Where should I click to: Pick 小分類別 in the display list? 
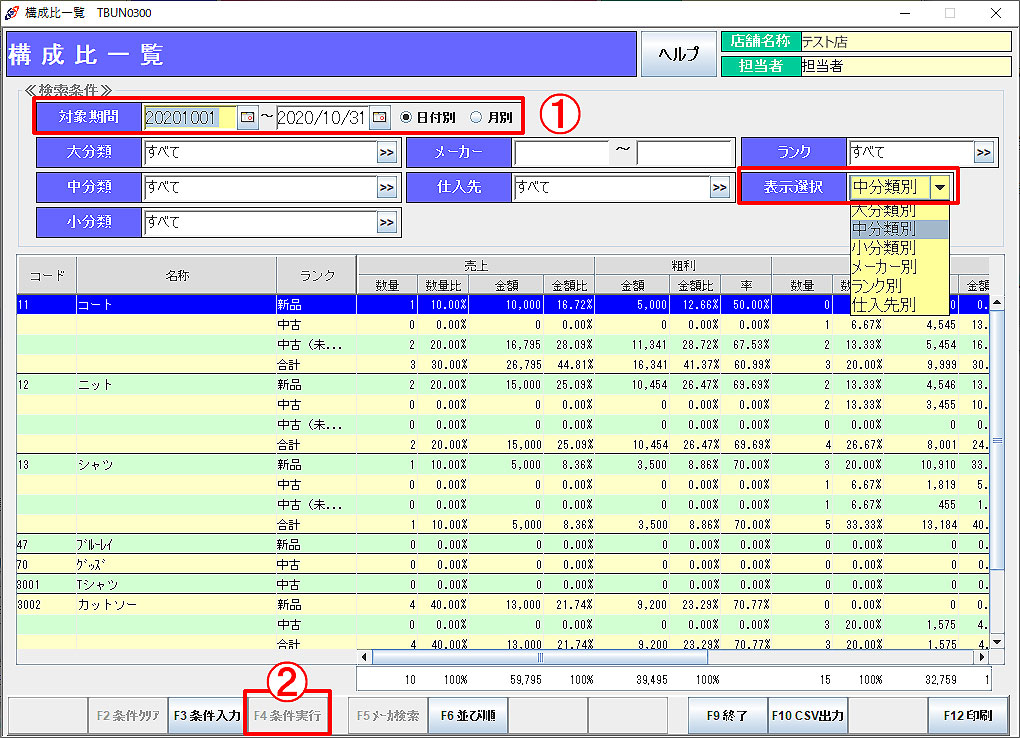point(883,248)
